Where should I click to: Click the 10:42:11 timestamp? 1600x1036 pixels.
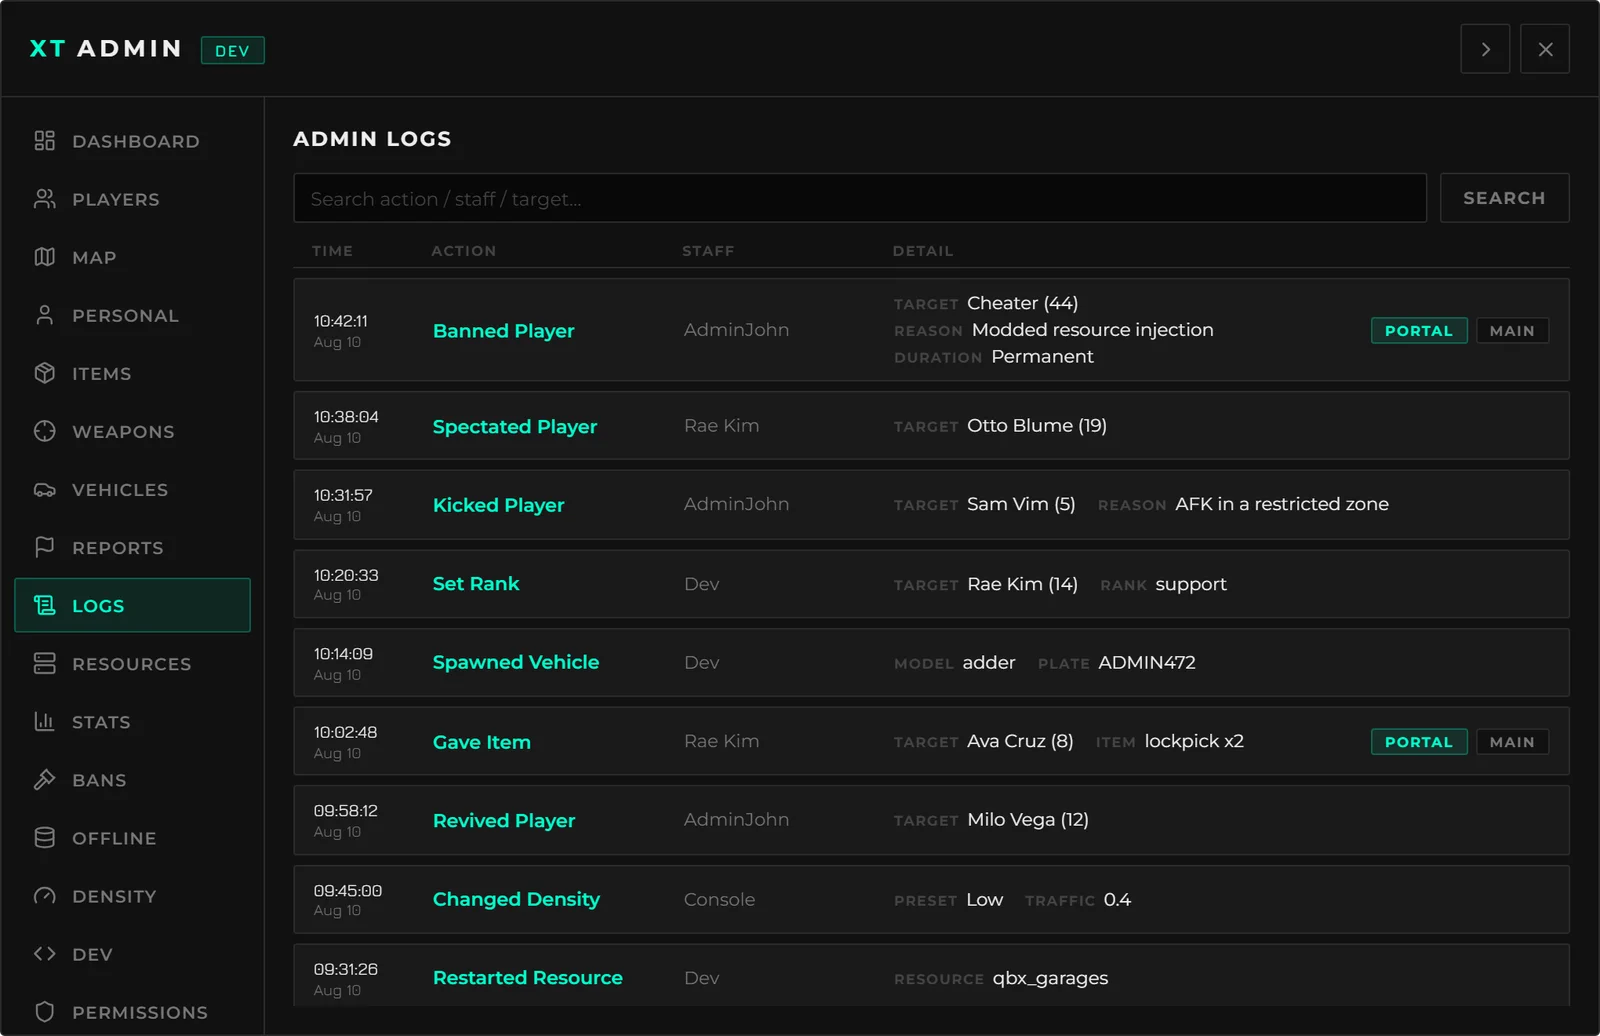coord(340,321)
